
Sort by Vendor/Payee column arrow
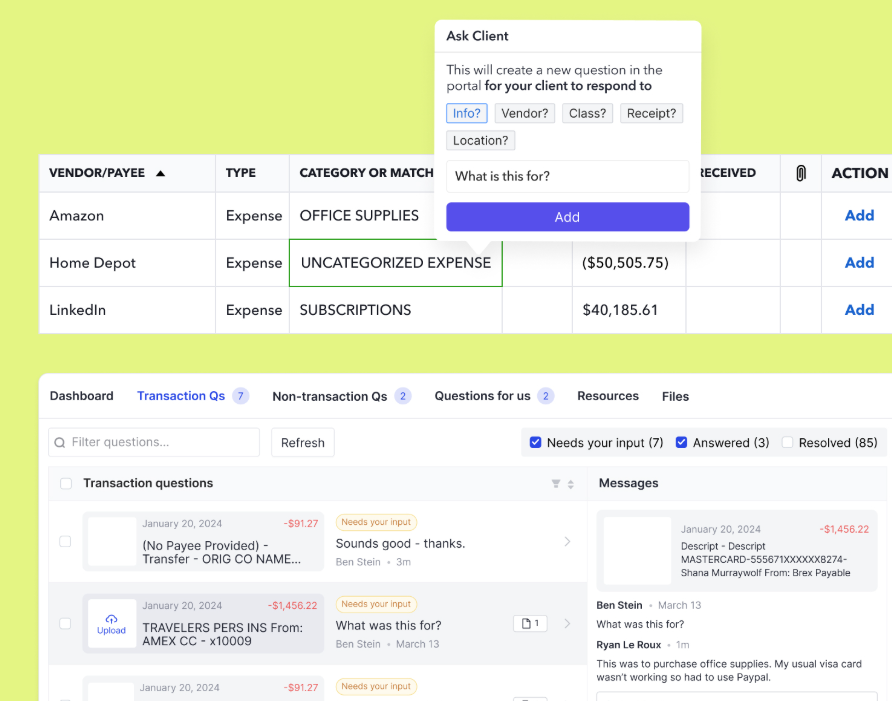(x=160, y=173)
